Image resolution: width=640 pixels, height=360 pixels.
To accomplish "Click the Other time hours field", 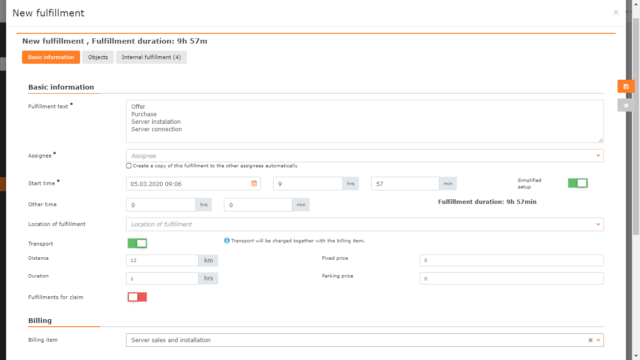I will coord(161,205).
